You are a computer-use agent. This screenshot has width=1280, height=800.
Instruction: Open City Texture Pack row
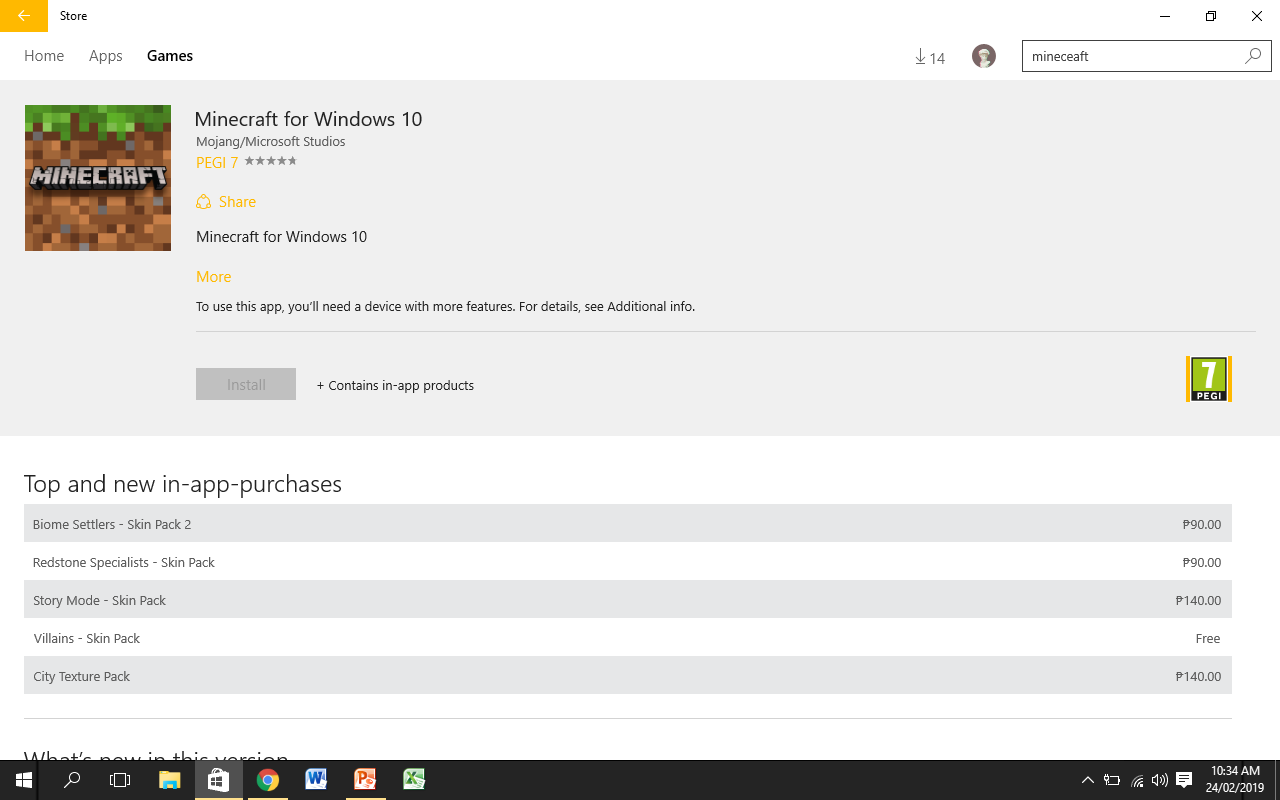tap(628, 676)
